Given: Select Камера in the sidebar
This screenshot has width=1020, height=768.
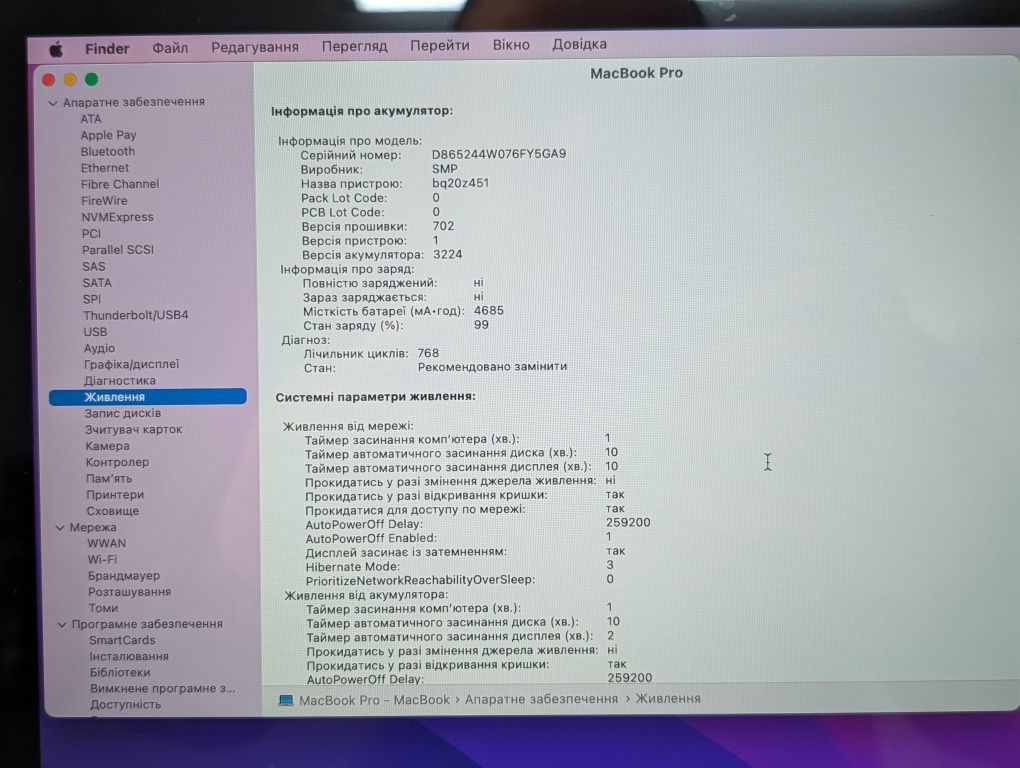Looking at the screenshot, I should 107,446.
